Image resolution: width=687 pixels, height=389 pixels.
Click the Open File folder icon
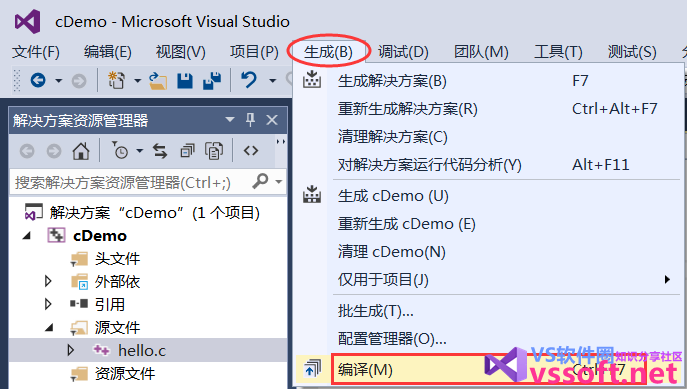click(x=158, y=81)
